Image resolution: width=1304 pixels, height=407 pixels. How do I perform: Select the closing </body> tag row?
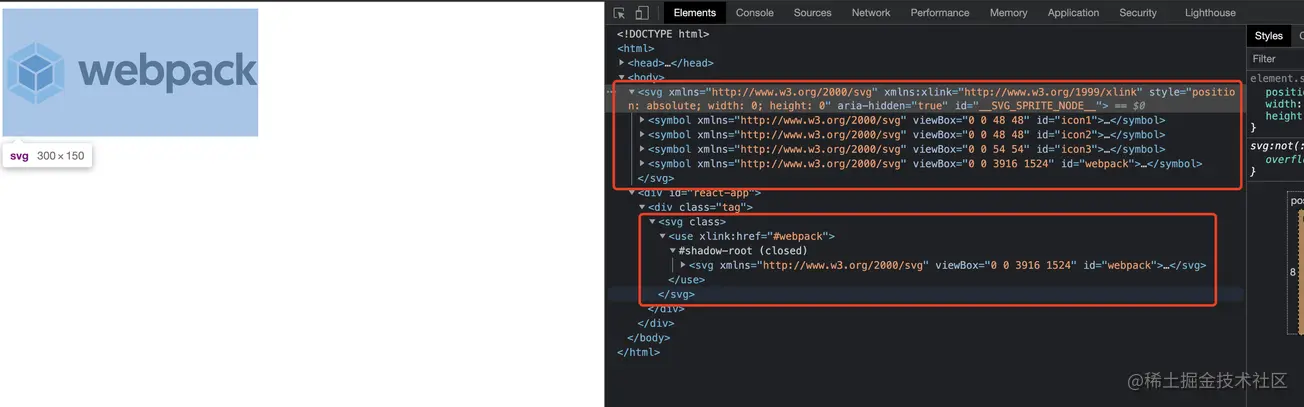coord(648,338)
